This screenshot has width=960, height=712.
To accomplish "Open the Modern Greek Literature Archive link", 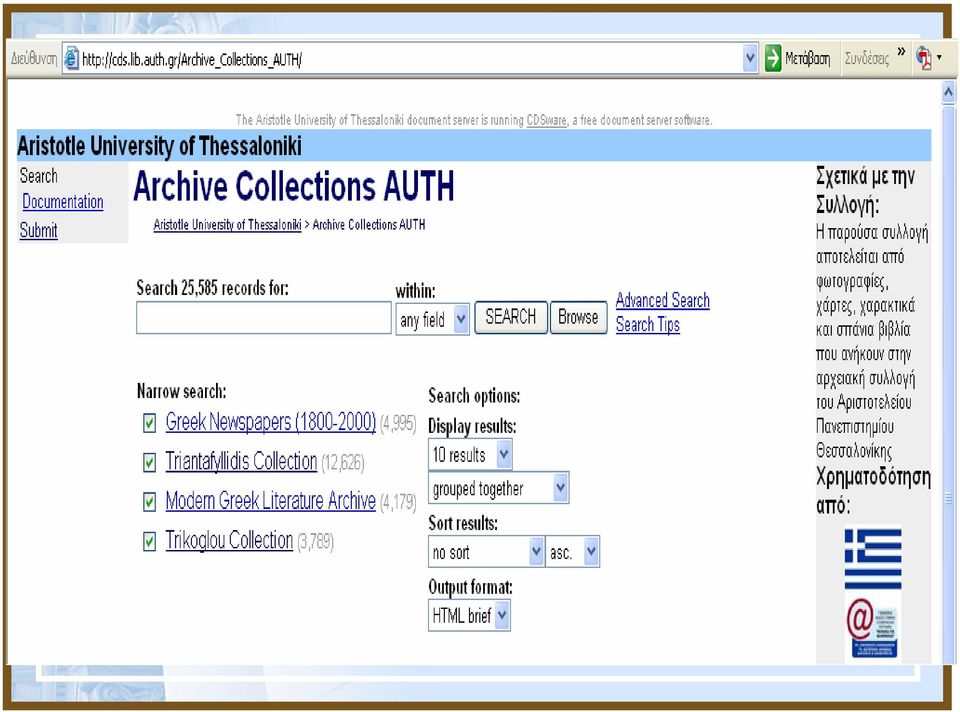I will click(x=271, y=501).
